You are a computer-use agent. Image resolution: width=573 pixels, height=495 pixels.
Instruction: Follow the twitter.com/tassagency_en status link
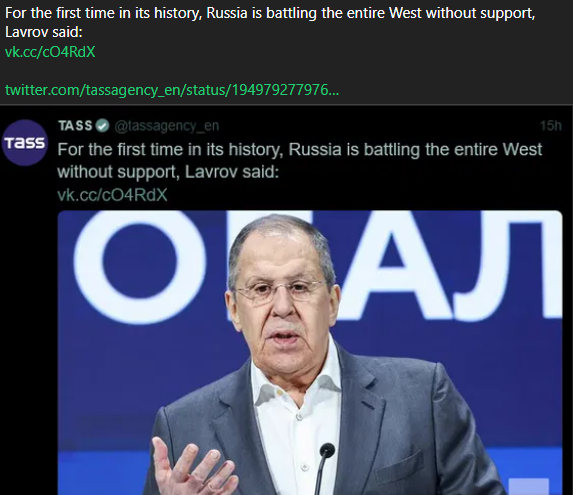click(172, 90)
